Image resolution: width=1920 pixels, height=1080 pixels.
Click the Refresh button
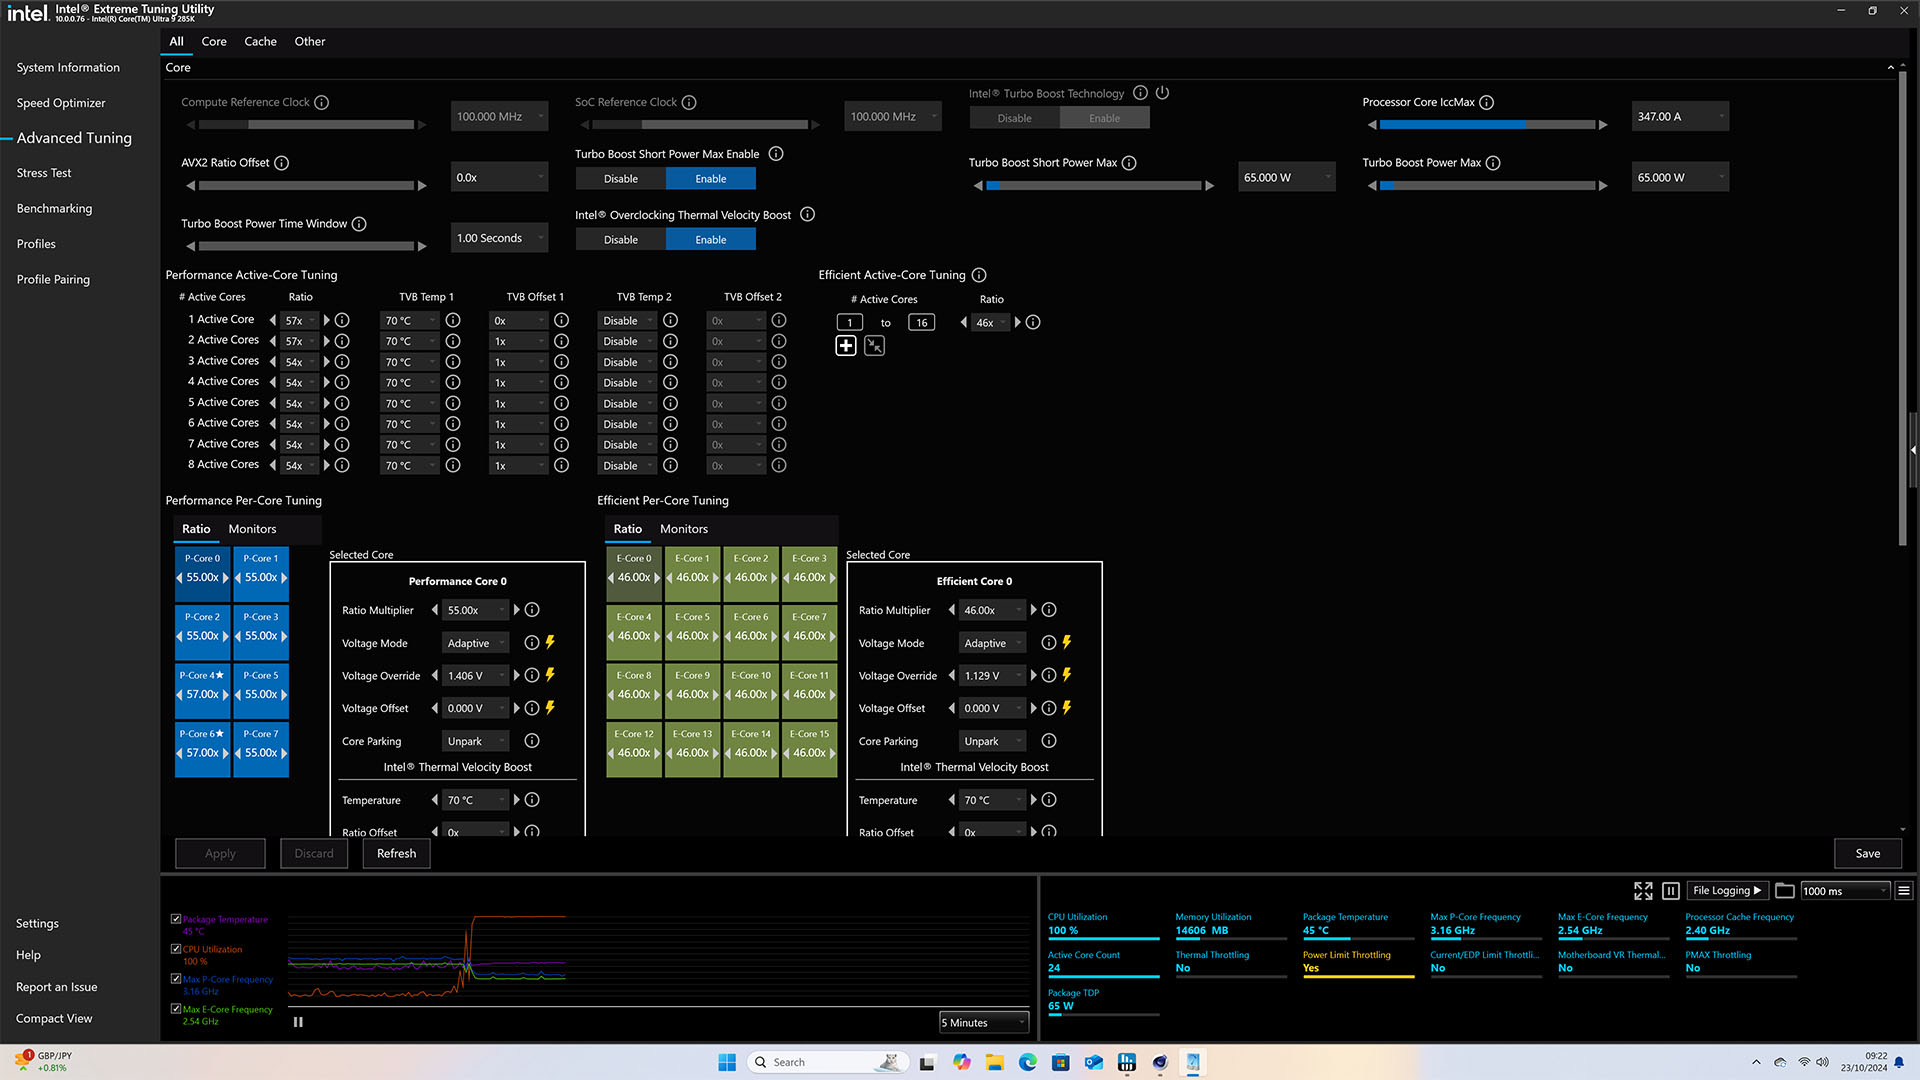click(x=396, y=853)
